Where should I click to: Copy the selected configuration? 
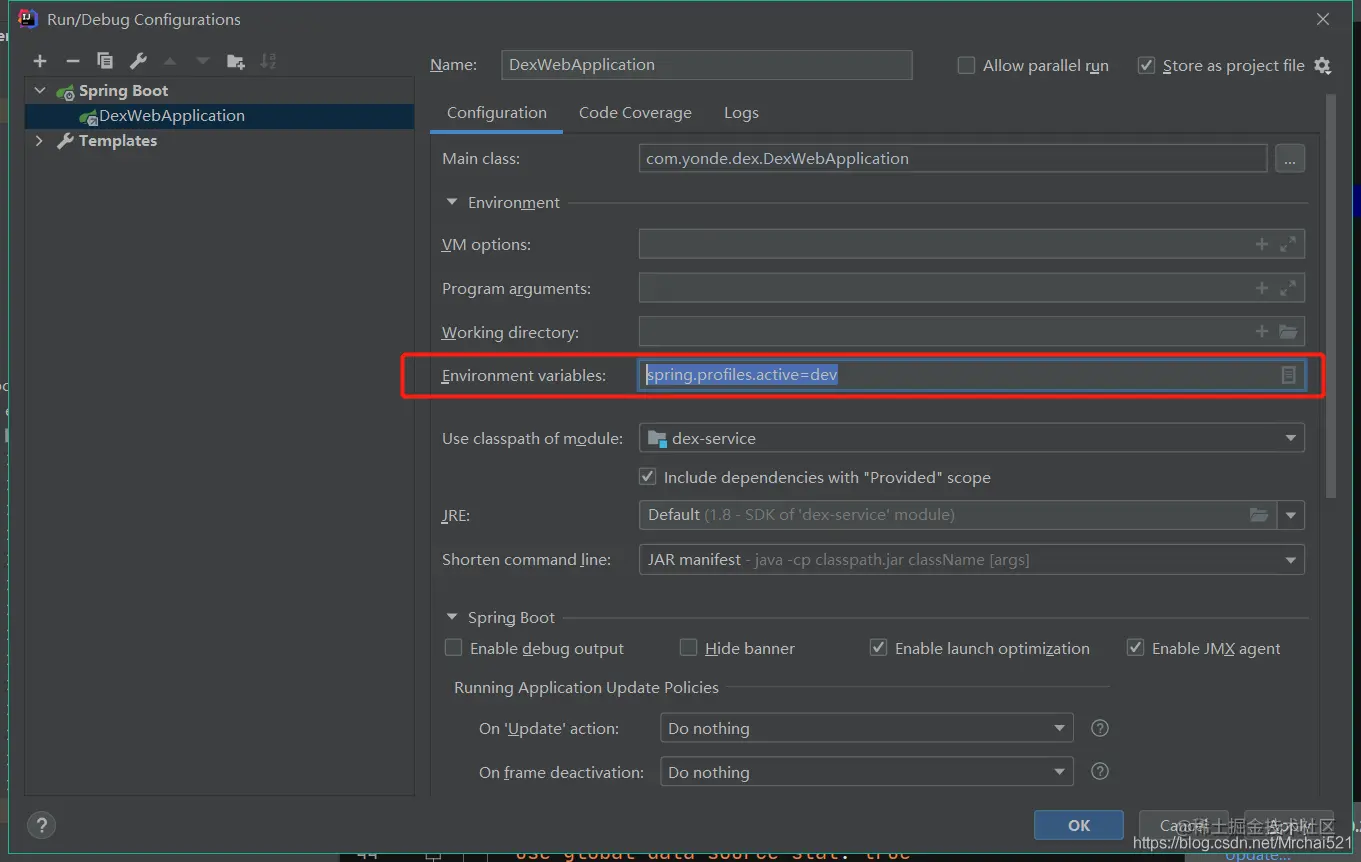tap(105, 61)
